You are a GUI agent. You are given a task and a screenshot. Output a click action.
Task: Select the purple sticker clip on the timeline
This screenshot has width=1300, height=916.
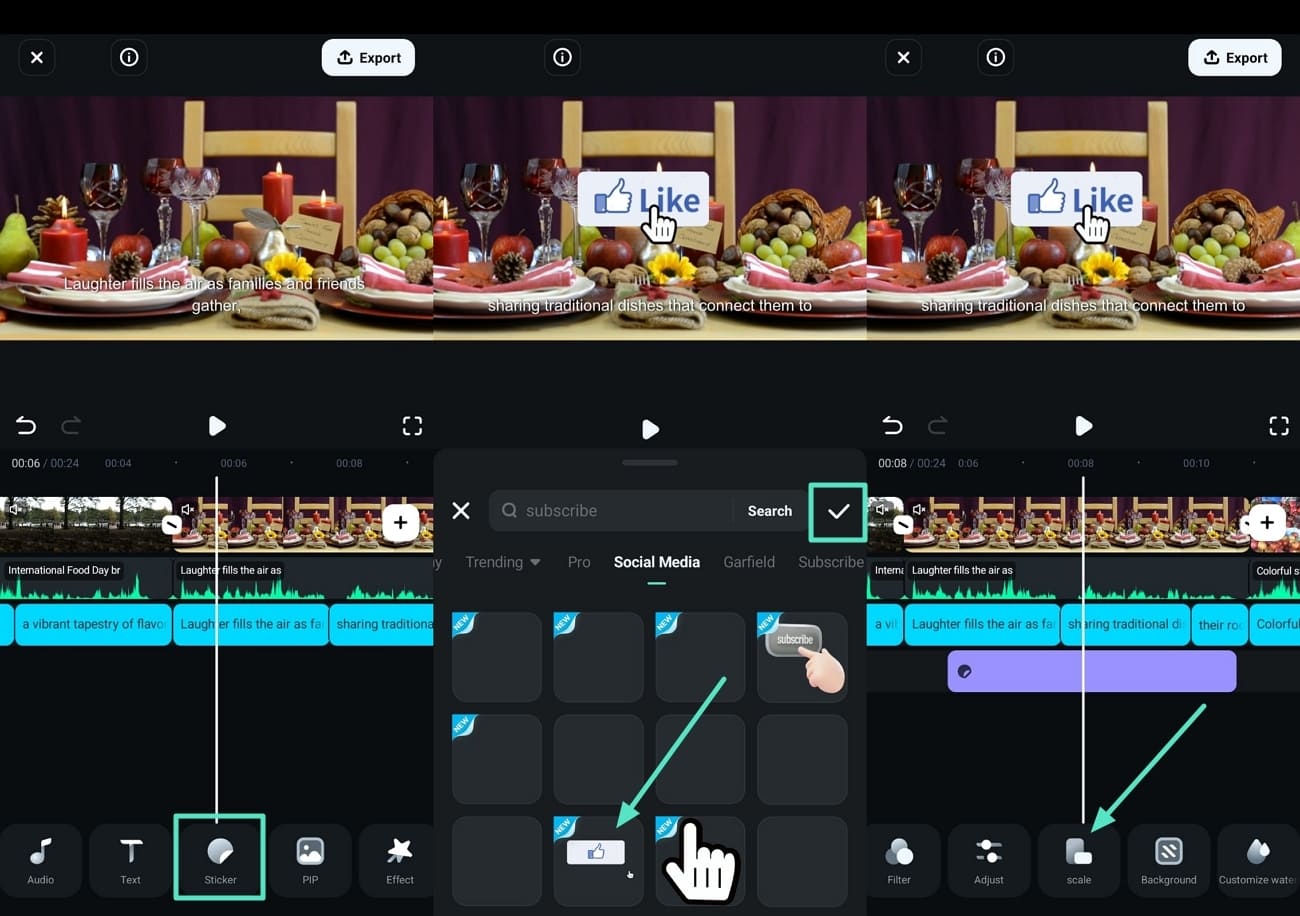tap(1092, 671)
